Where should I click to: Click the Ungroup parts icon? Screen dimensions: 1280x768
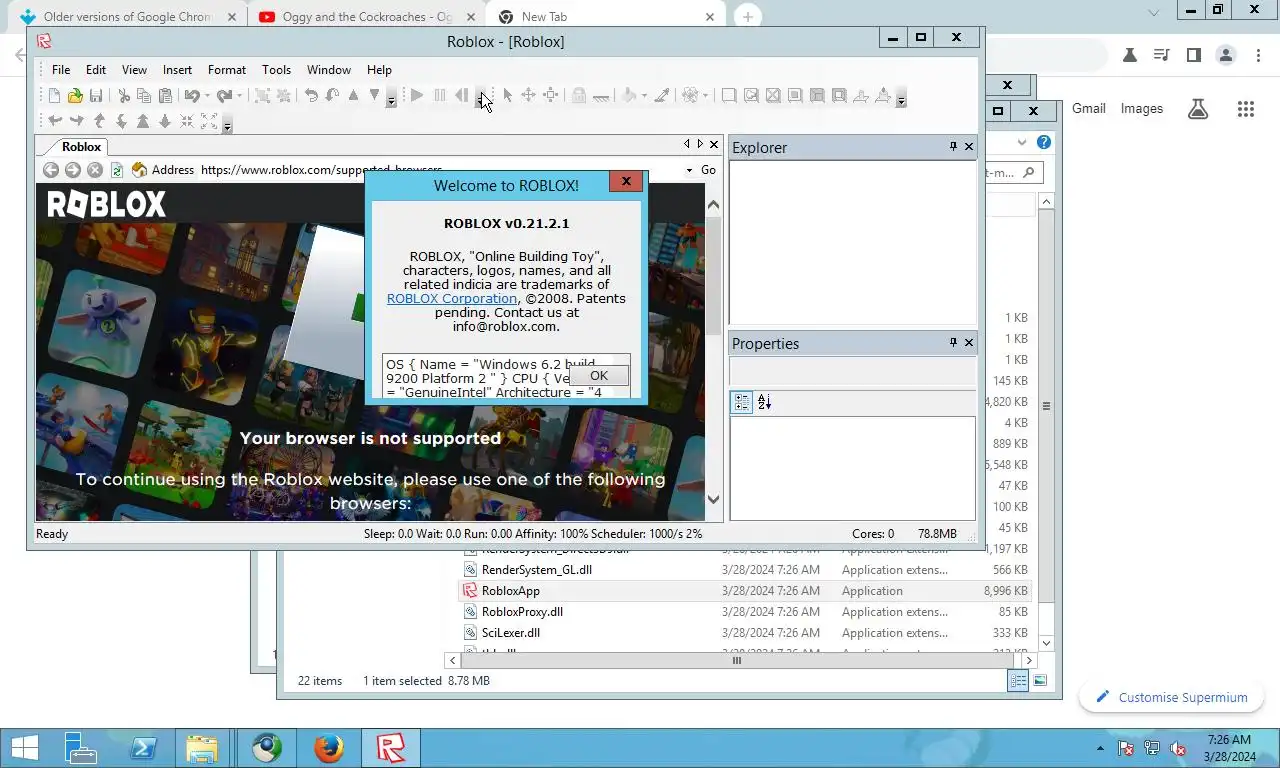(x=283, y=96)
